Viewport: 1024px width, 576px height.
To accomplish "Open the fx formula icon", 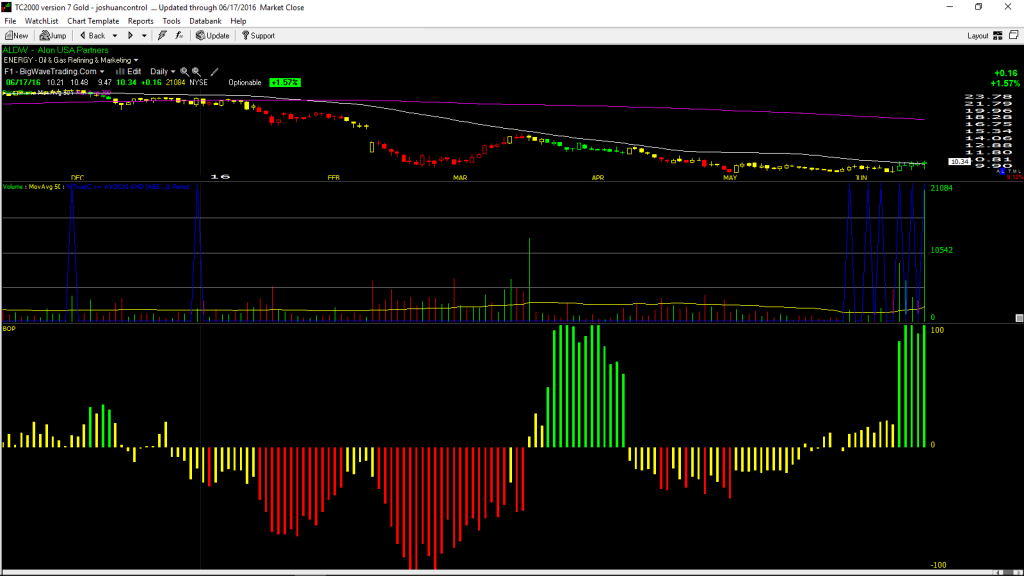I will [x=179, y=36].
